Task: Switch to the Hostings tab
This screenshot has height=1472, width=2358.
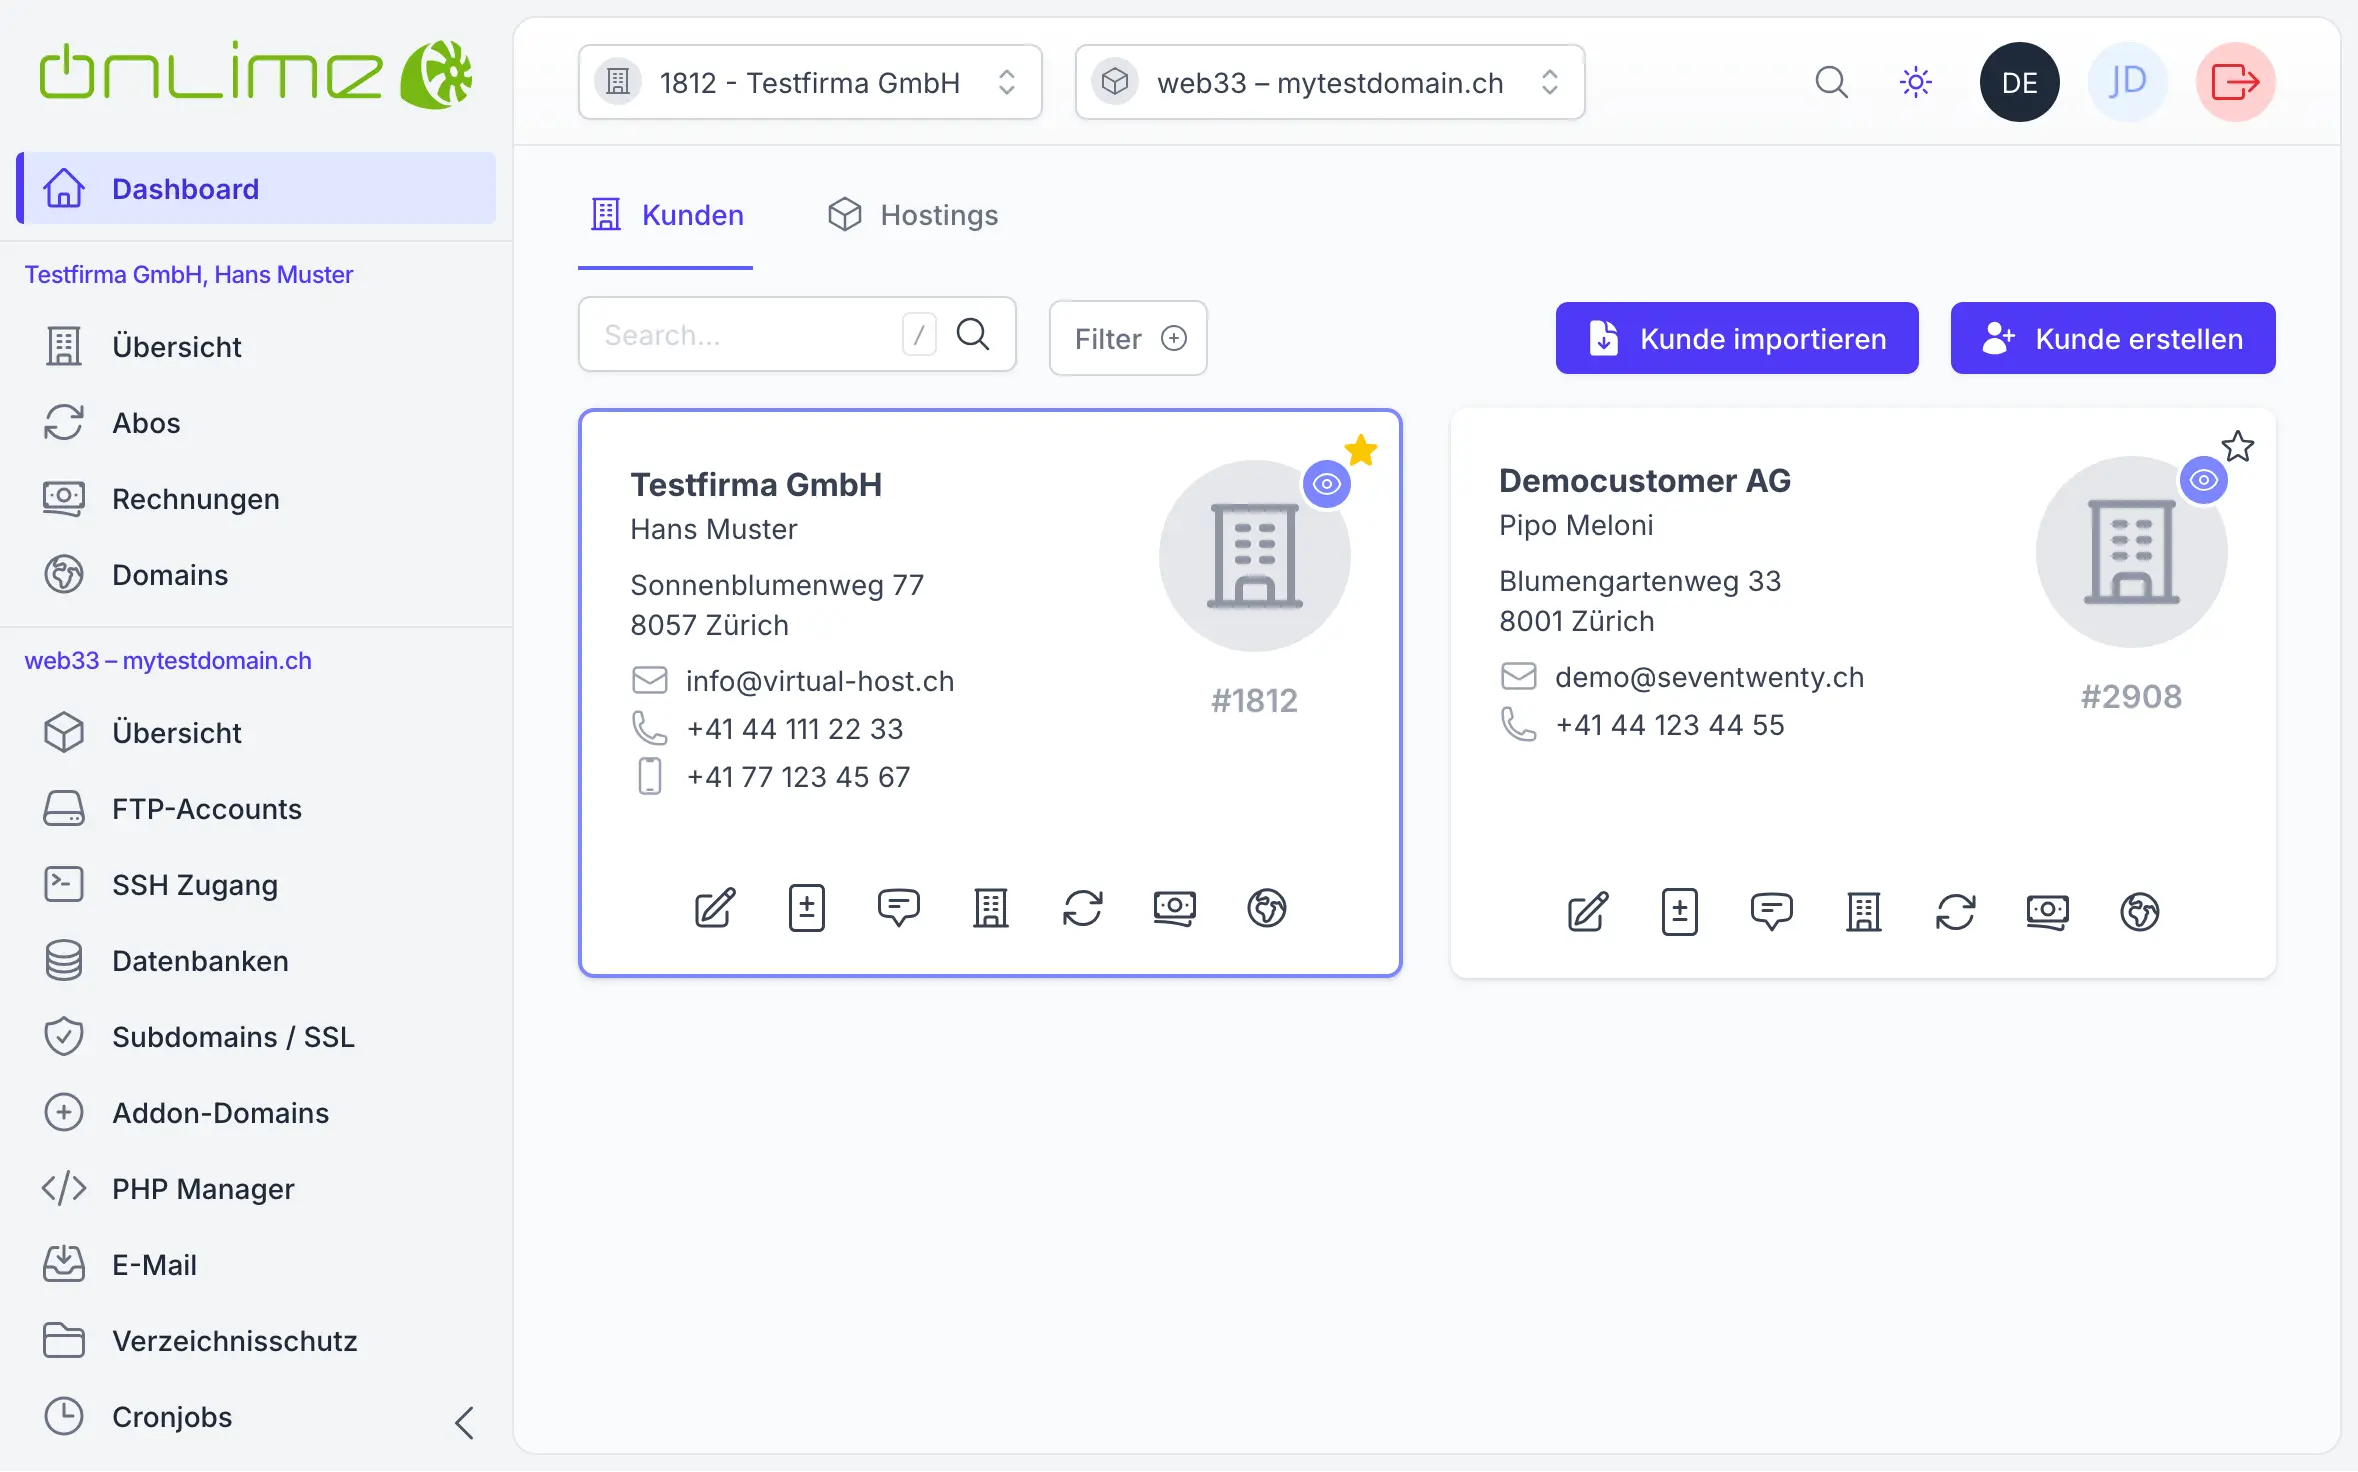Action: pos(913,215)
